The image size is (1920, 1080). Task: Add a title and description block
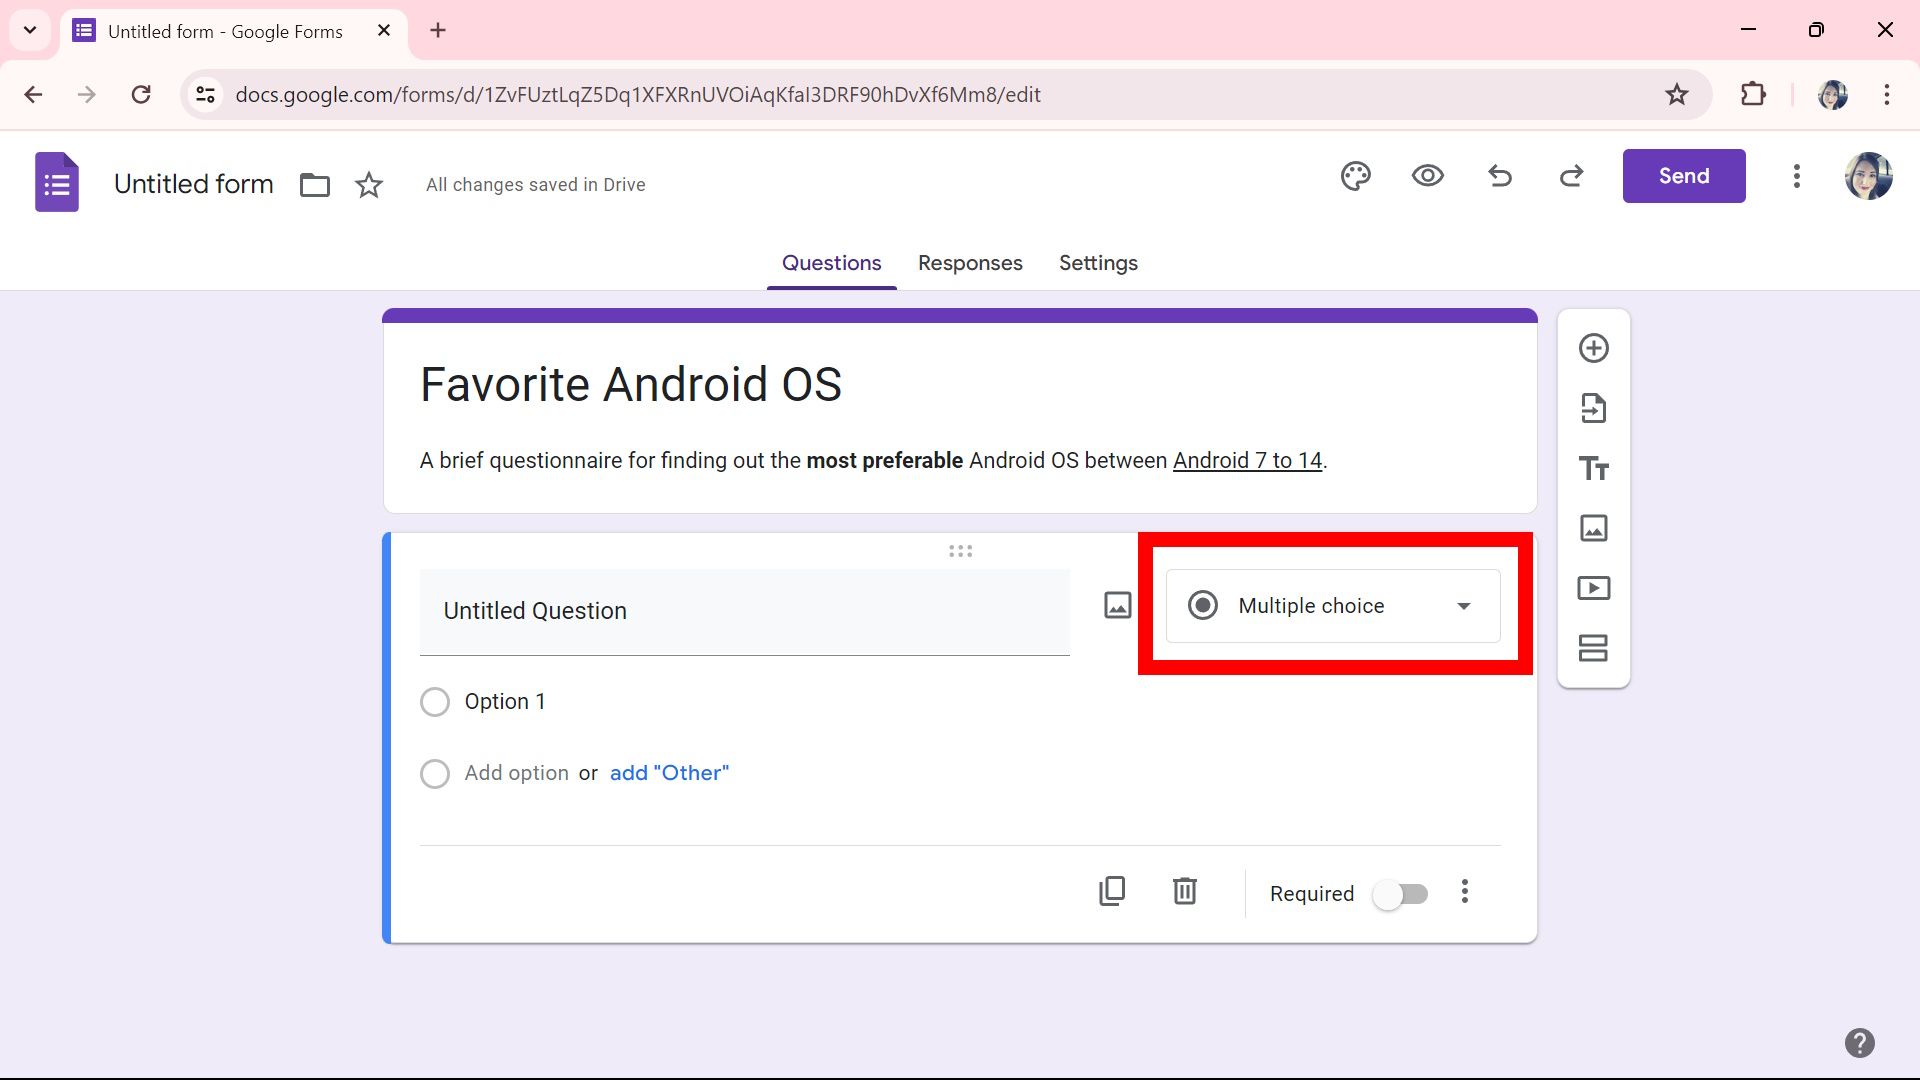coord(1593,468)
